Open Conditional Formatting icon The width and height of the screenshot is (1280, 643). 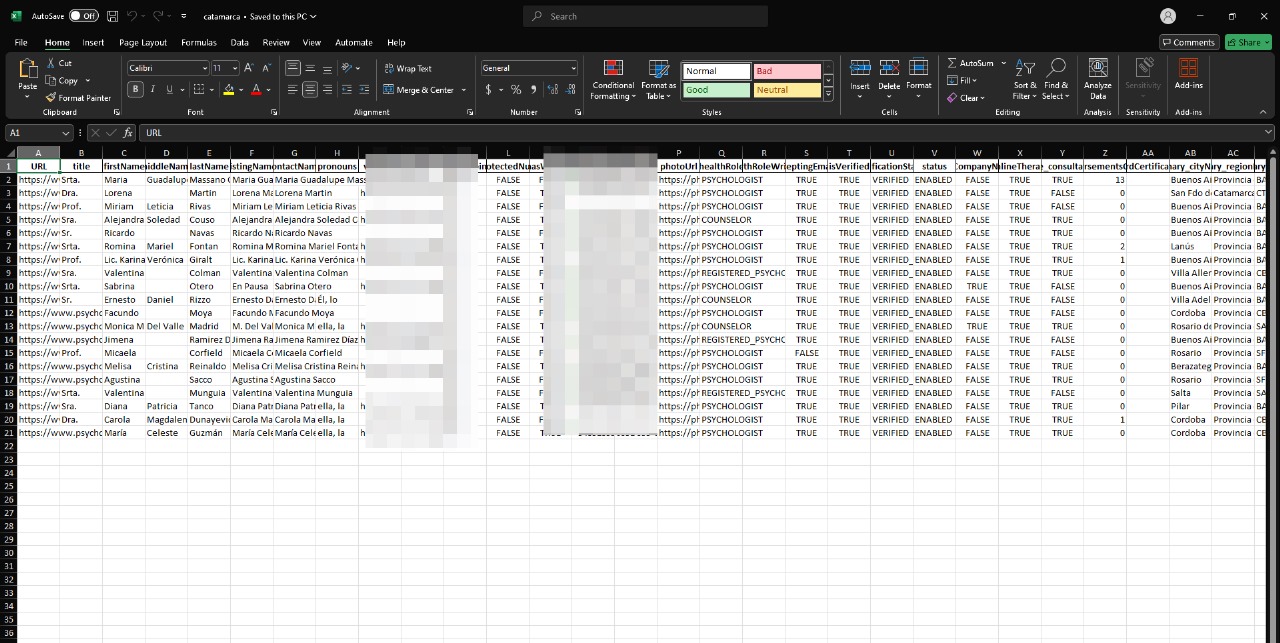(x=613, y=68)
